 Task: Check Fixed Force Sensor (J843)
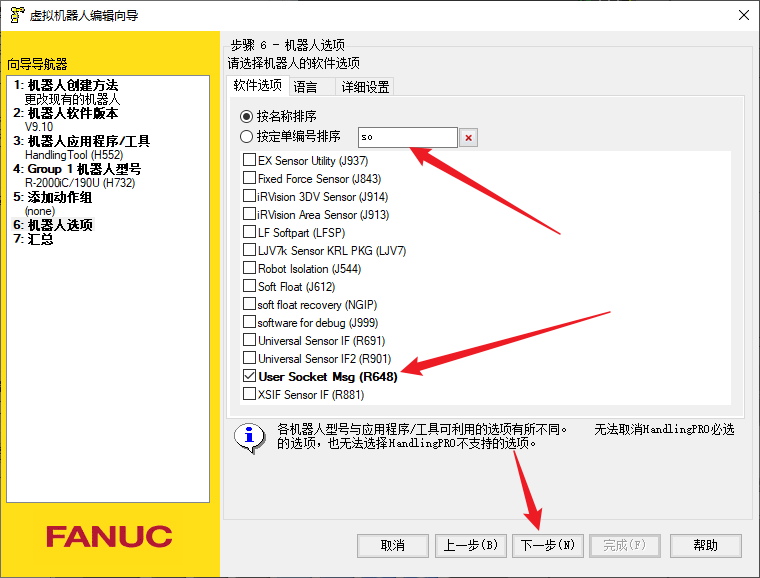pyautogui.click(x=250, y=178)
